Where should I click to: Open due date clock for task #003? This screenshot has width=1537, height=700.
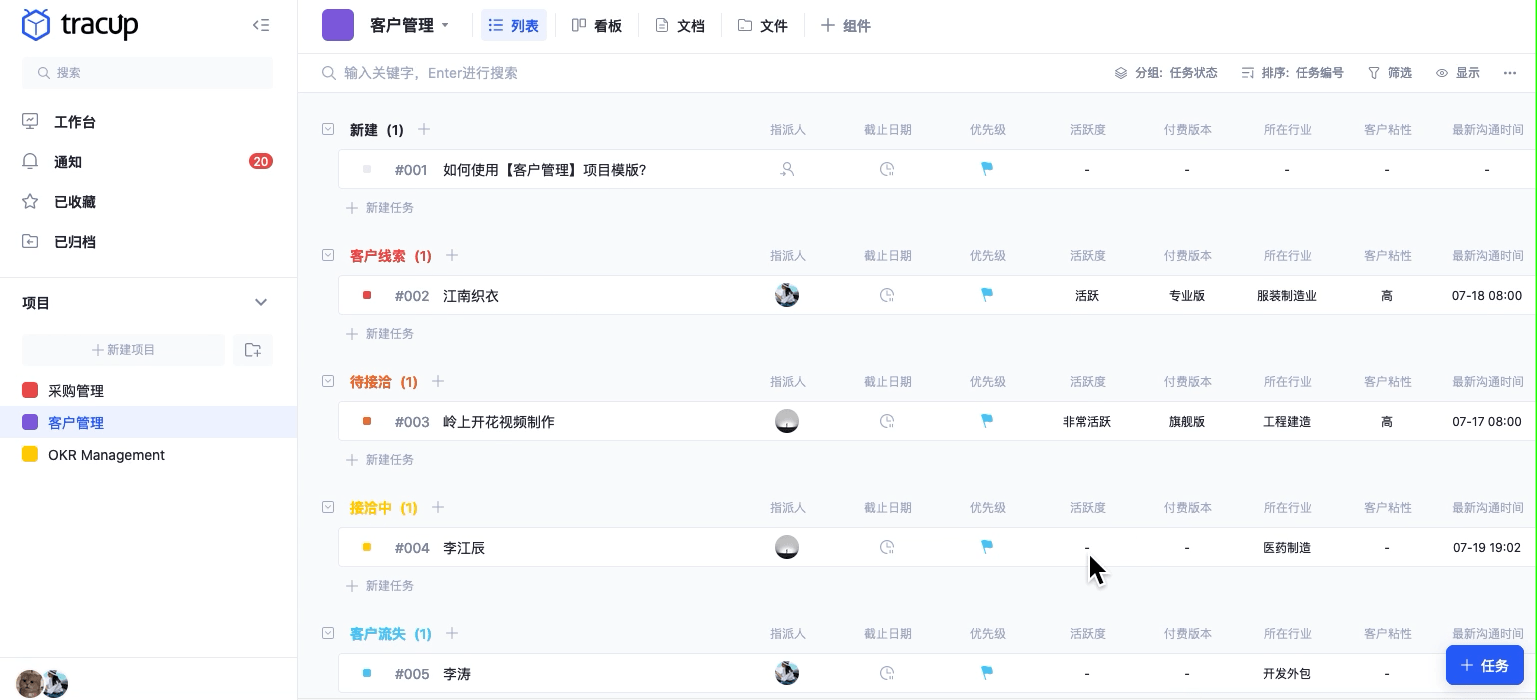(x=887, y=422)
